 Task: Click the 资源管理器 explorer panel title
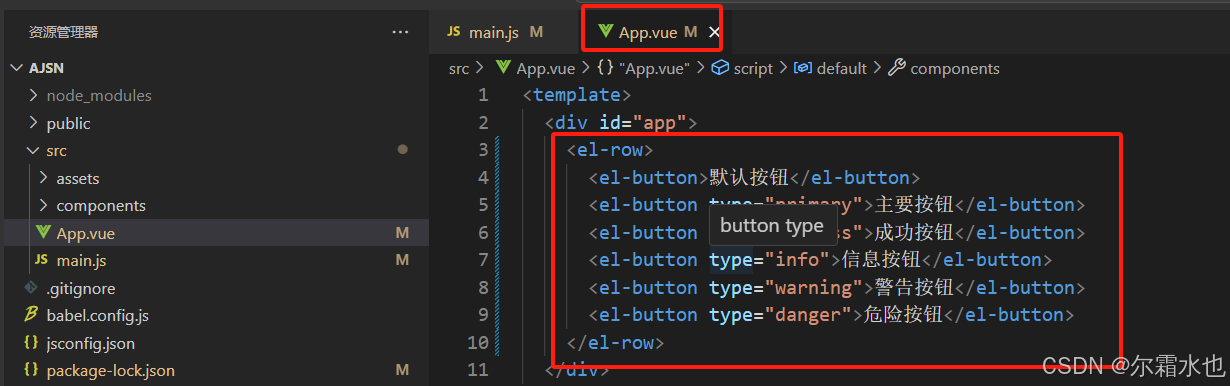point(64,32)
